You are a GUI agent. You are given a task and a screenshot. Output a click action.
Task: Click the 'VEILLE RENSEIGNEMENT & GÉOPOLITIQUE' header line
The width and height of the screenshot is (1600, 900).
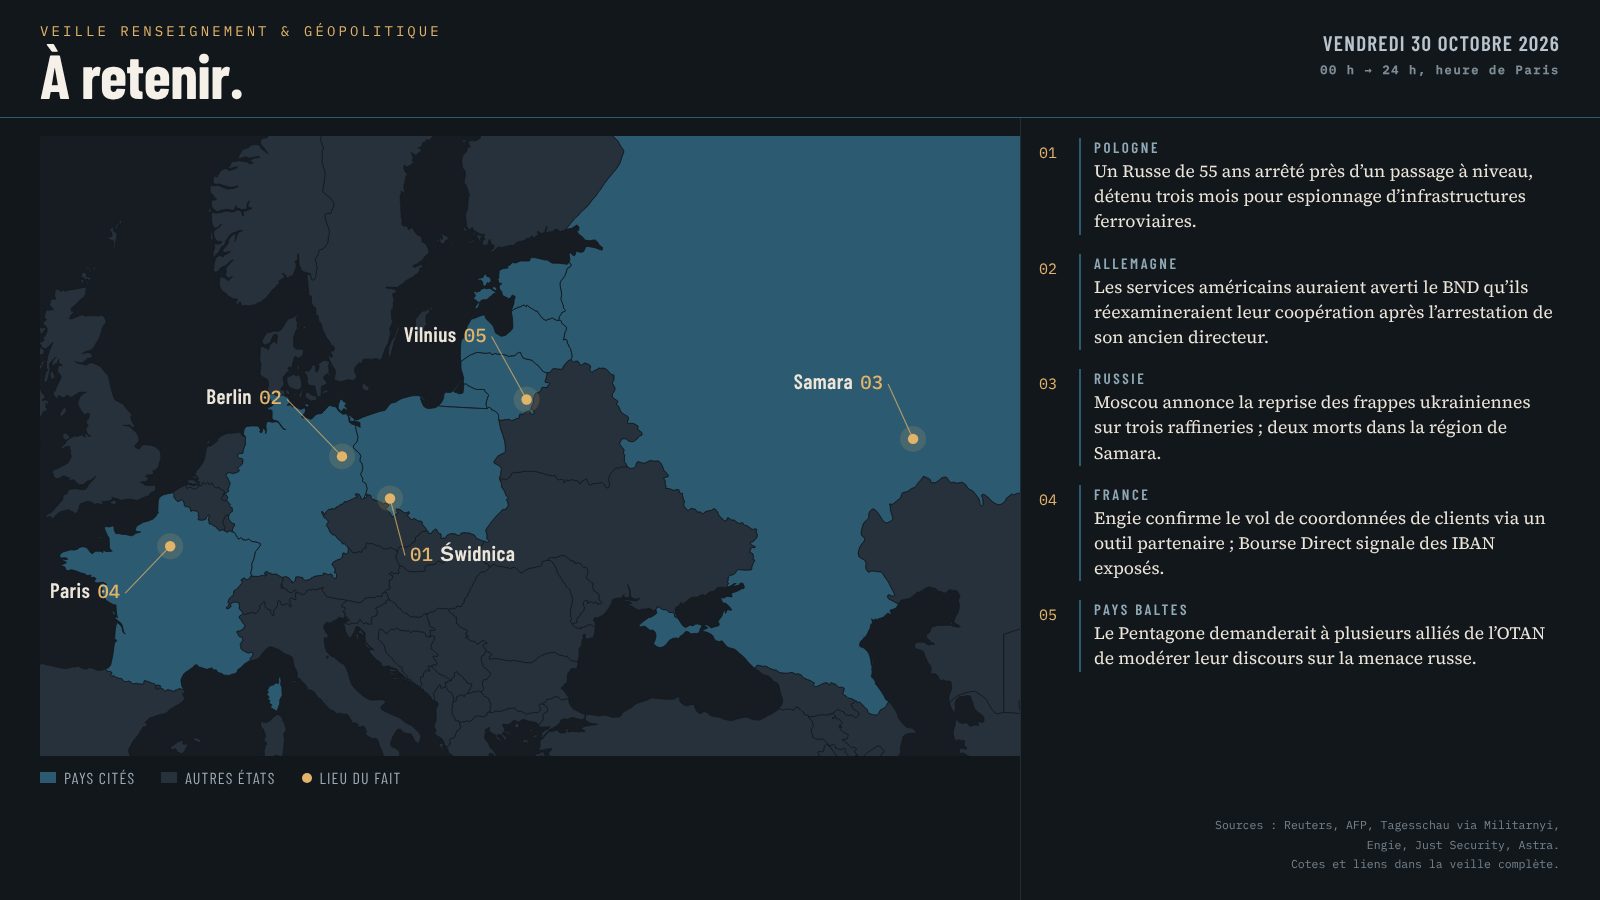[x=240, y=31]
